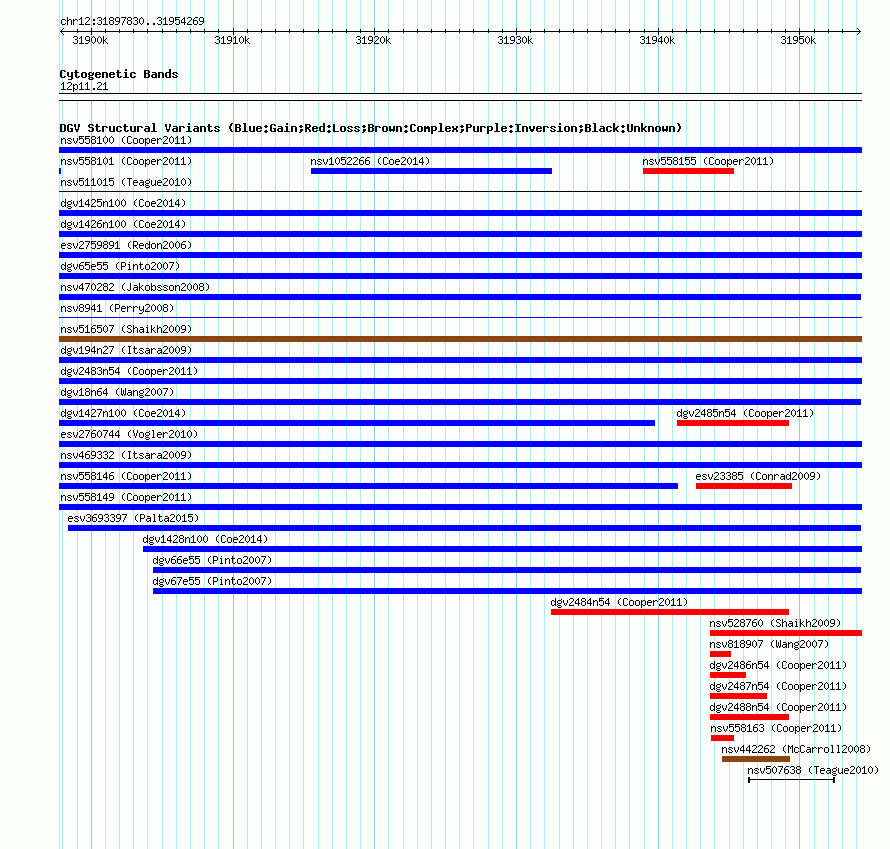Open nsv8941 (Perry2008) variant label
Image resolution: width=890 pixels, height=849 pixels.
pyautogui.click(x=117, y=308)
